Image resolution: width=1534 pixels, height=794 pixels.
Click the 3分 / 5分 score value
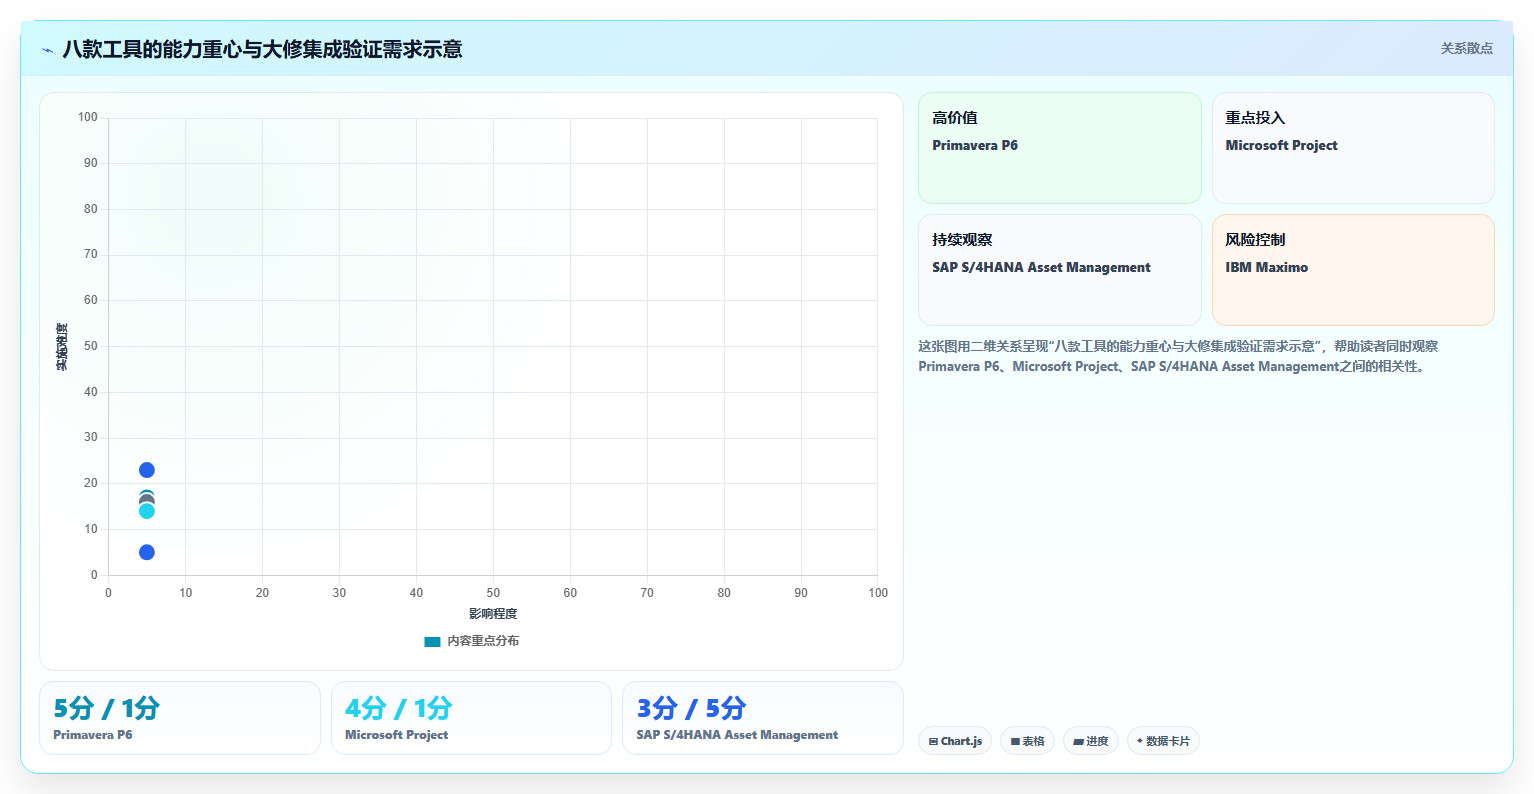691,708
